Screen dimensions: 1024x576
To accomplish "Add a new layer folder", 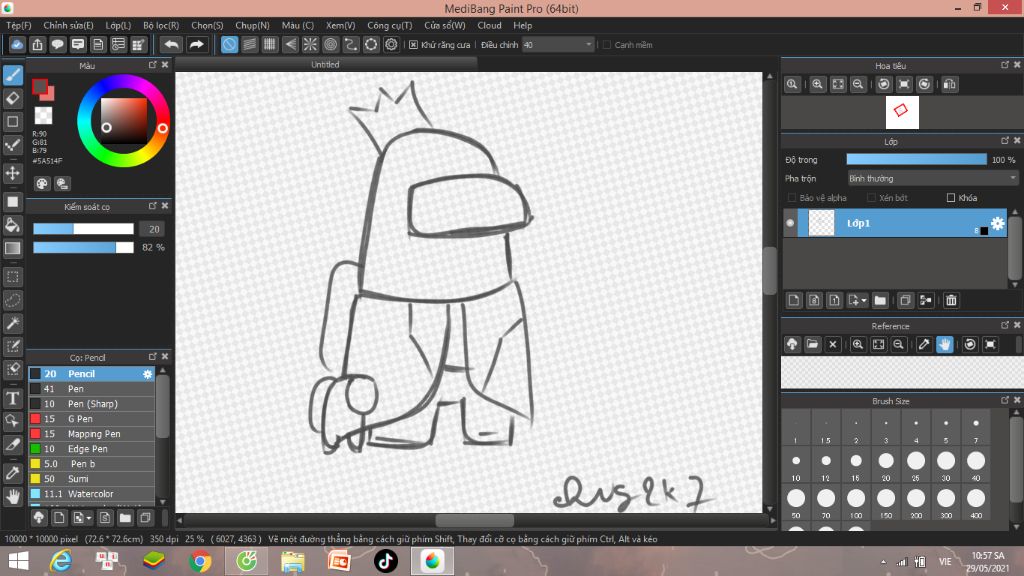I will pos(880,300).
